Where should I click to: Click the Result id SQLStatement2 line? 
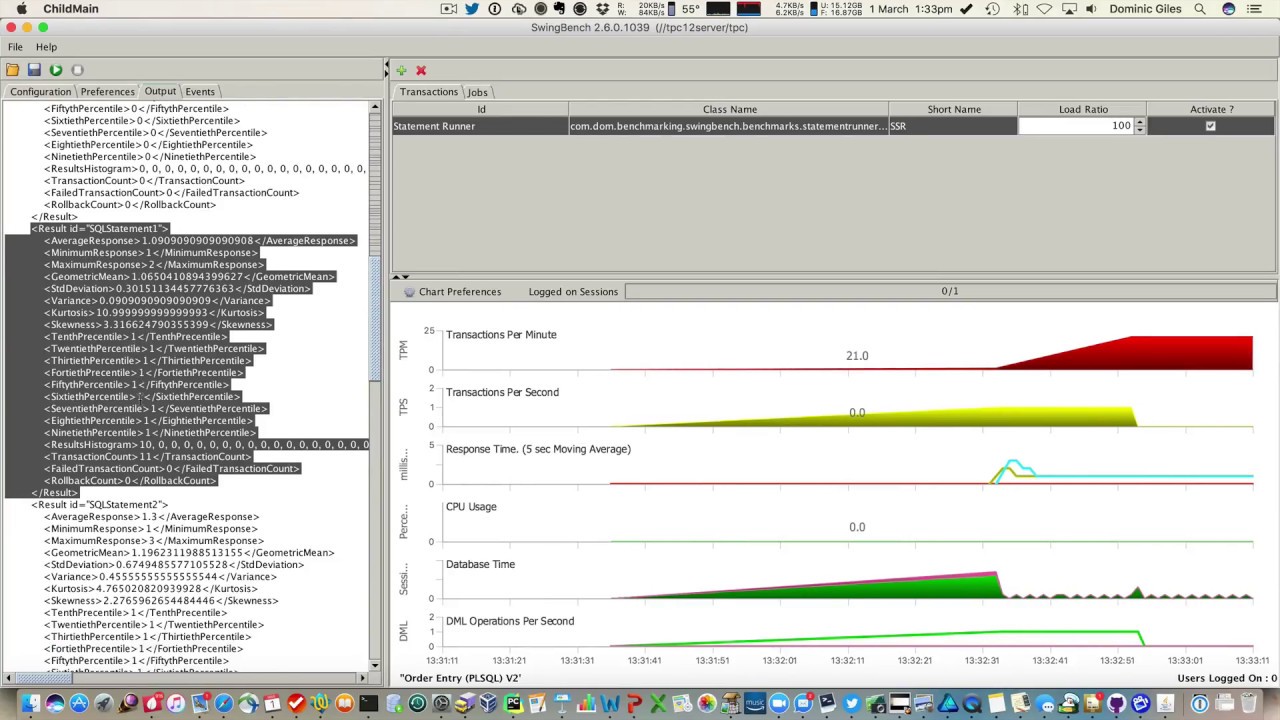point(99,505)
